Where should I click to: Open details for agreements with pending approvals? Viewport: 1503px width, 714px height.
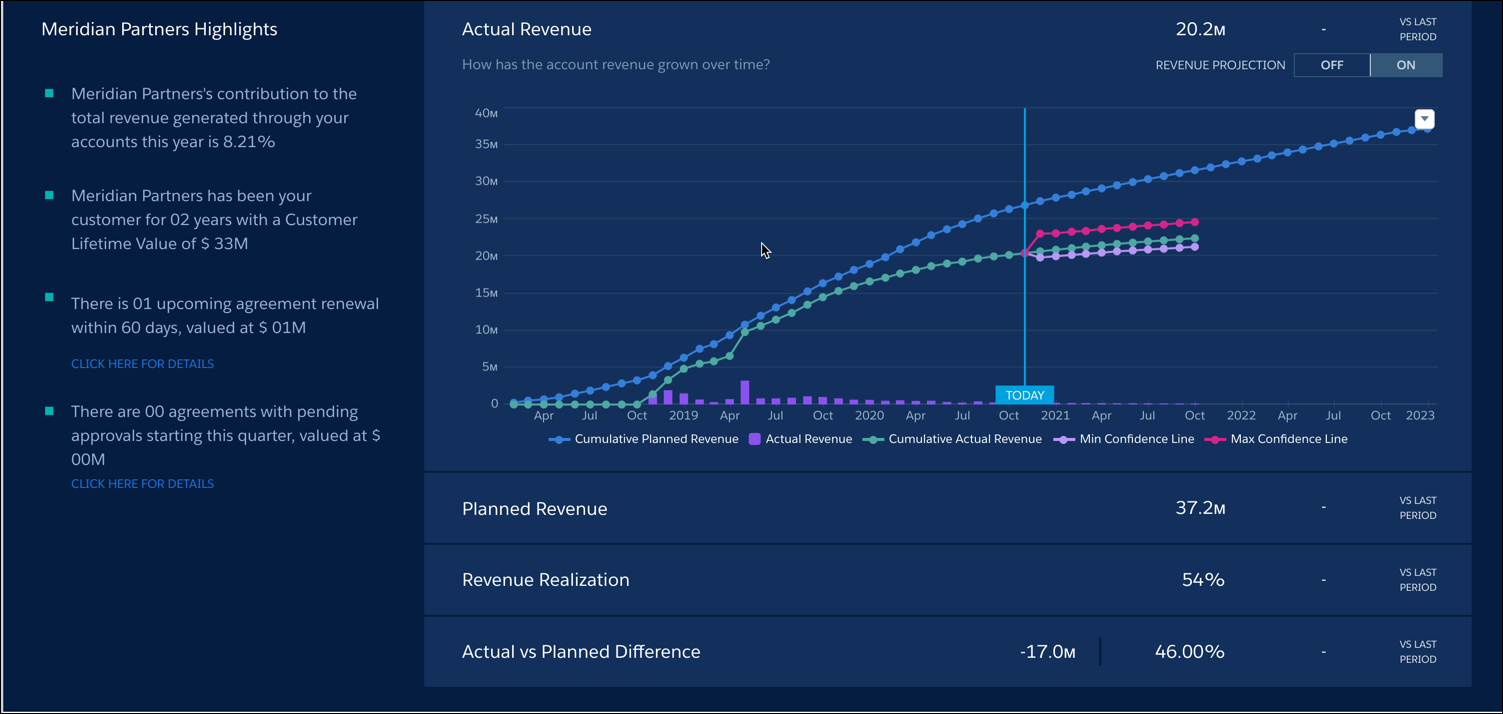(x=142, y=483)
